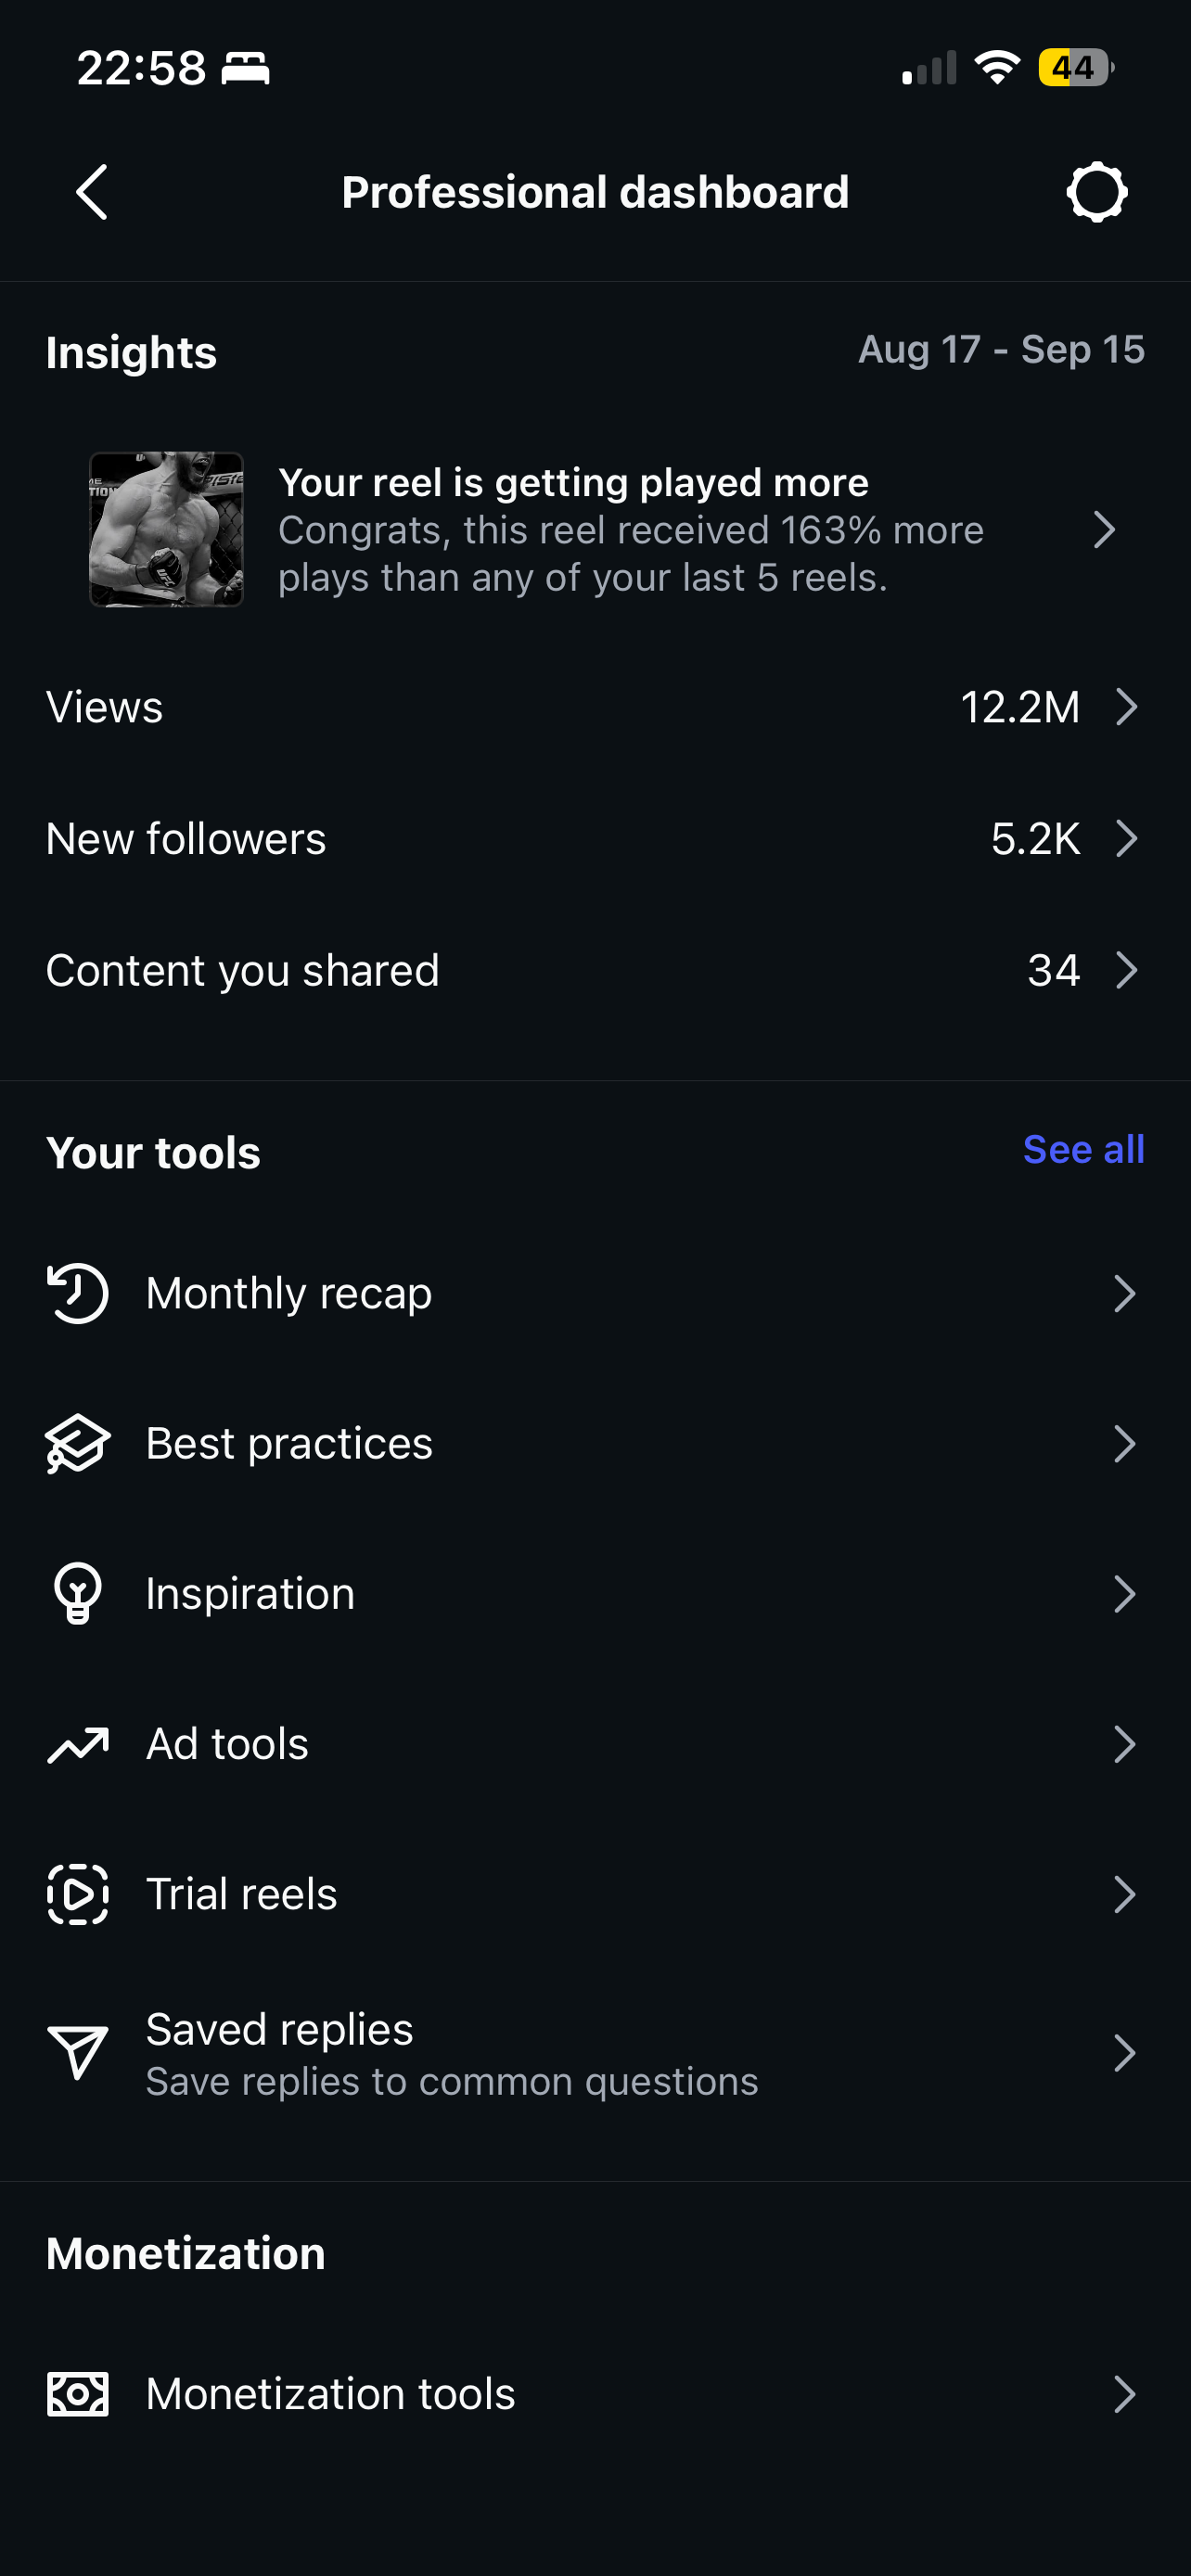
Task: Open the Monetization tools entry
Action: coord(595,2394)
